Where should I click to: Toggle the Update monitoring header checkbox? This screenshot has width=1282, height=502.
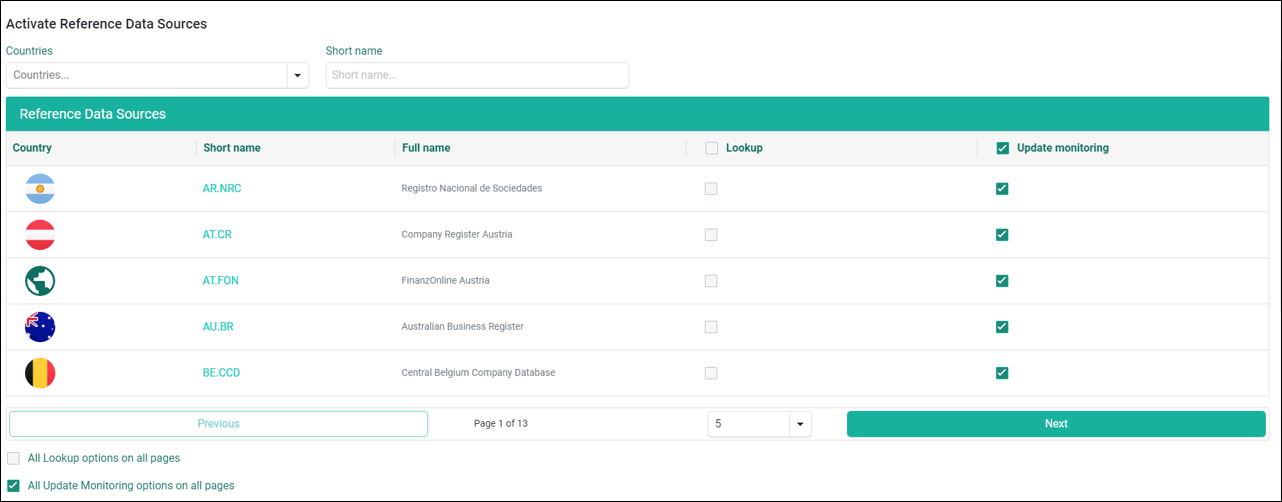[1003, 148]
